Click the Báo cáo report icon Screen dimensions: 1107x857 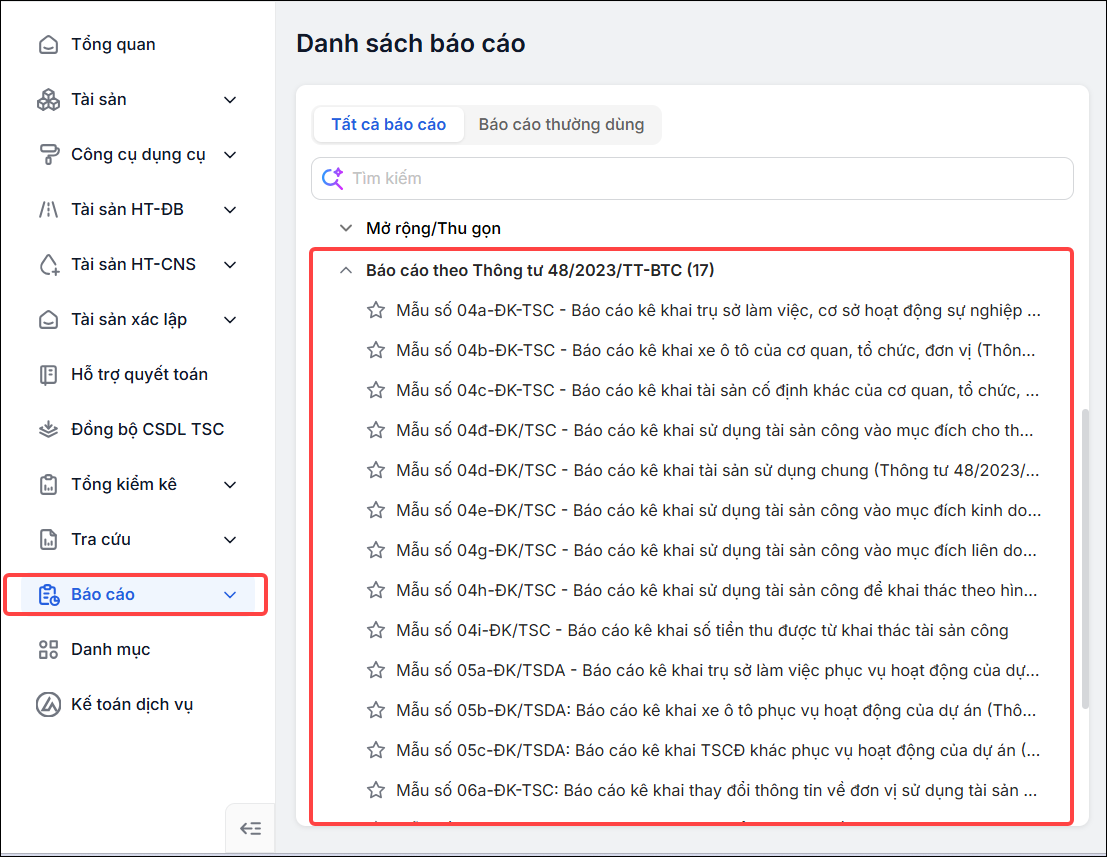(48, 594)
